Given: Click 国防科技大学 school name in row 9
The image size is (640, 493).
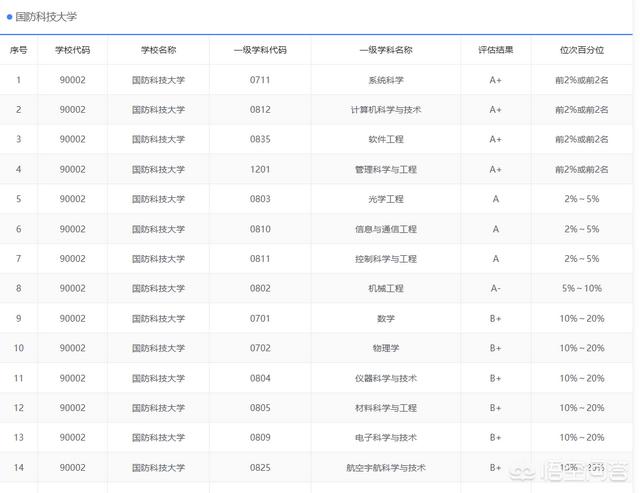Looking at the screenshot, I should pyautogui.click(x=158, y=318).
